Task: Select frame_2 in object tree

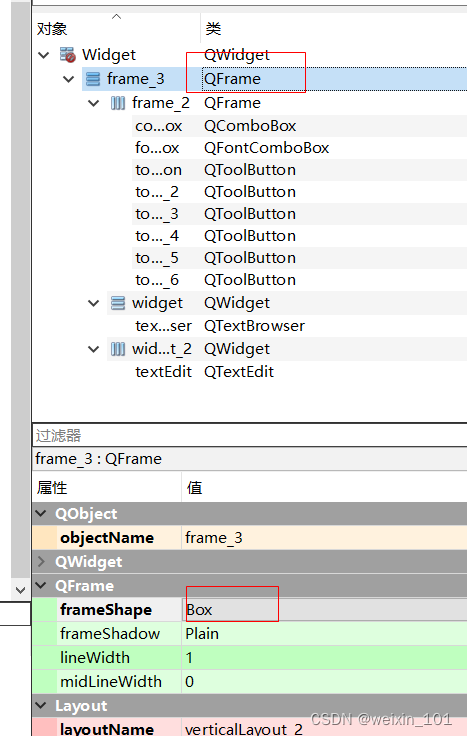Action: (x=161, y=103)
